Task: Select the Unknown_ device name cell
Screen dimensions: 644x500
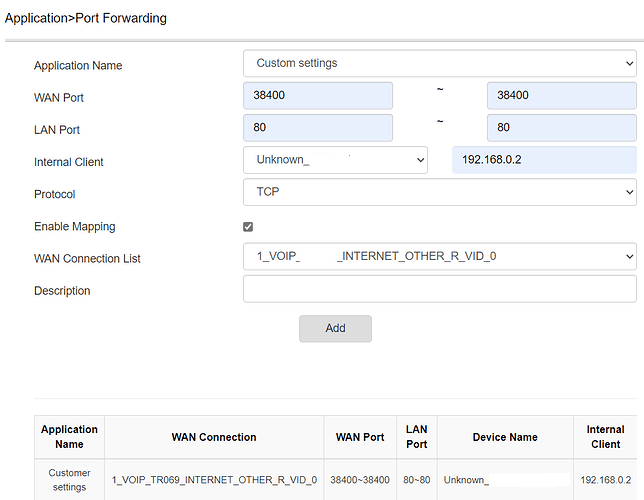Action: click(x=505, y=480)
